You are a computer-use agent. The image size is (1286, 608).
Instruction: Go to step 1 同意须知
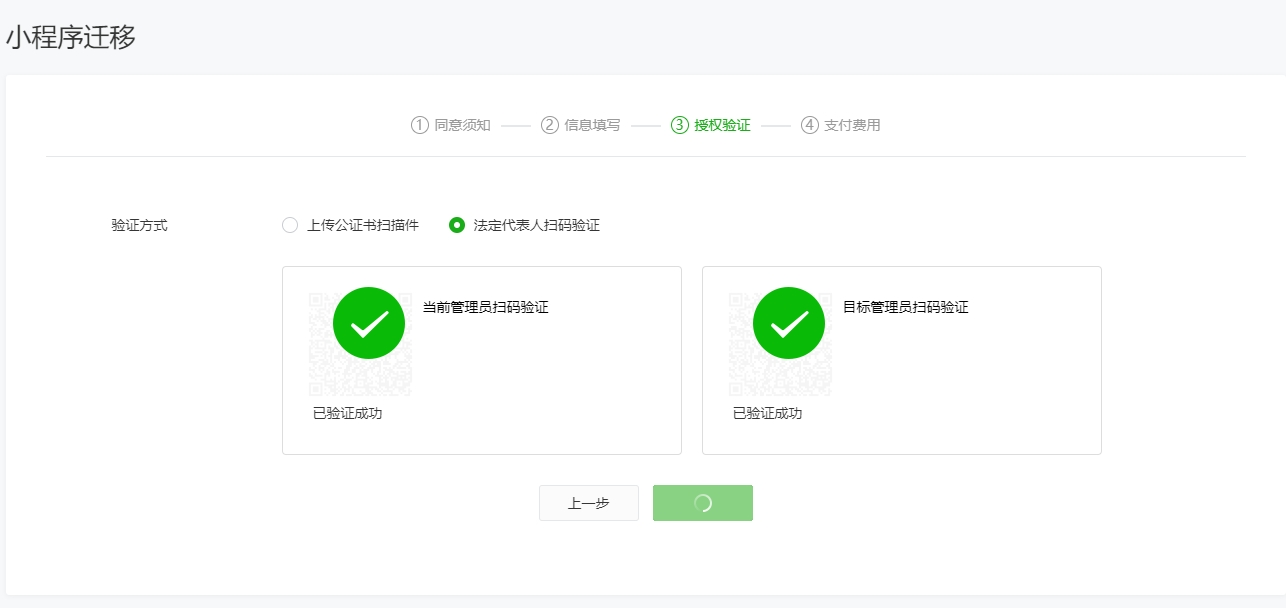(451, 125)
